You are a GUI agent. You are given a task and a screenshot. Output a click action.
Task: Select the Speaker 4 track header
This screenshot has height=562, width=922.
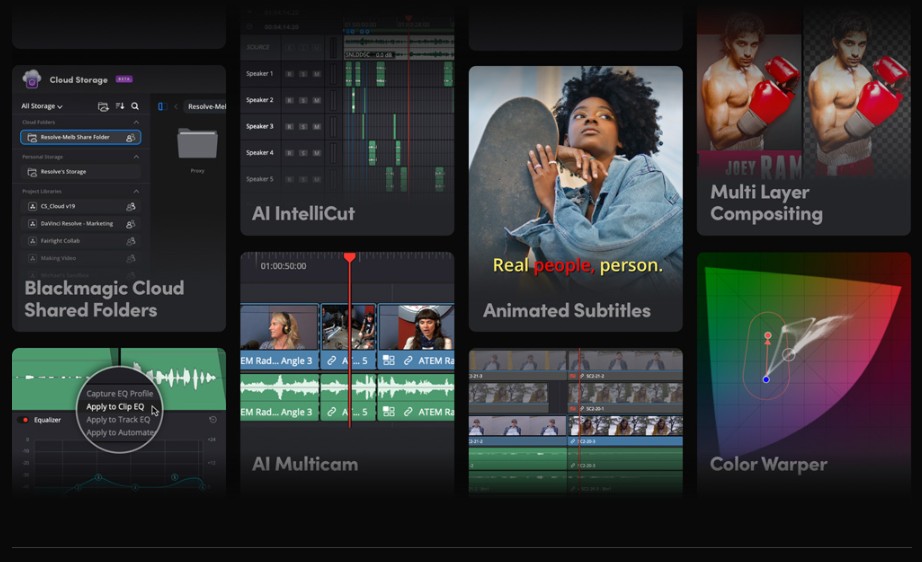tap(259, 153)
